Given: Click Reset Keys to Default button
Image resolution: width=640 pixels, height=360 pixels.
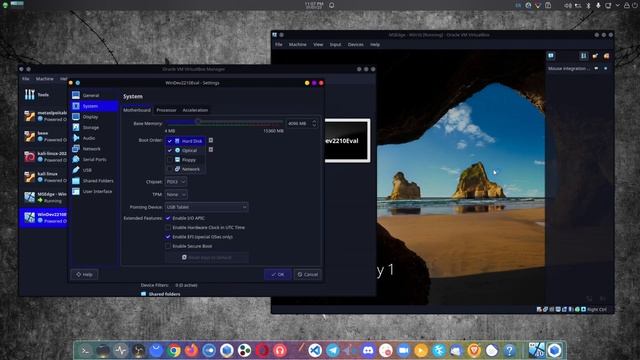Looking at the screenshot, I should (x=207, y=257).
